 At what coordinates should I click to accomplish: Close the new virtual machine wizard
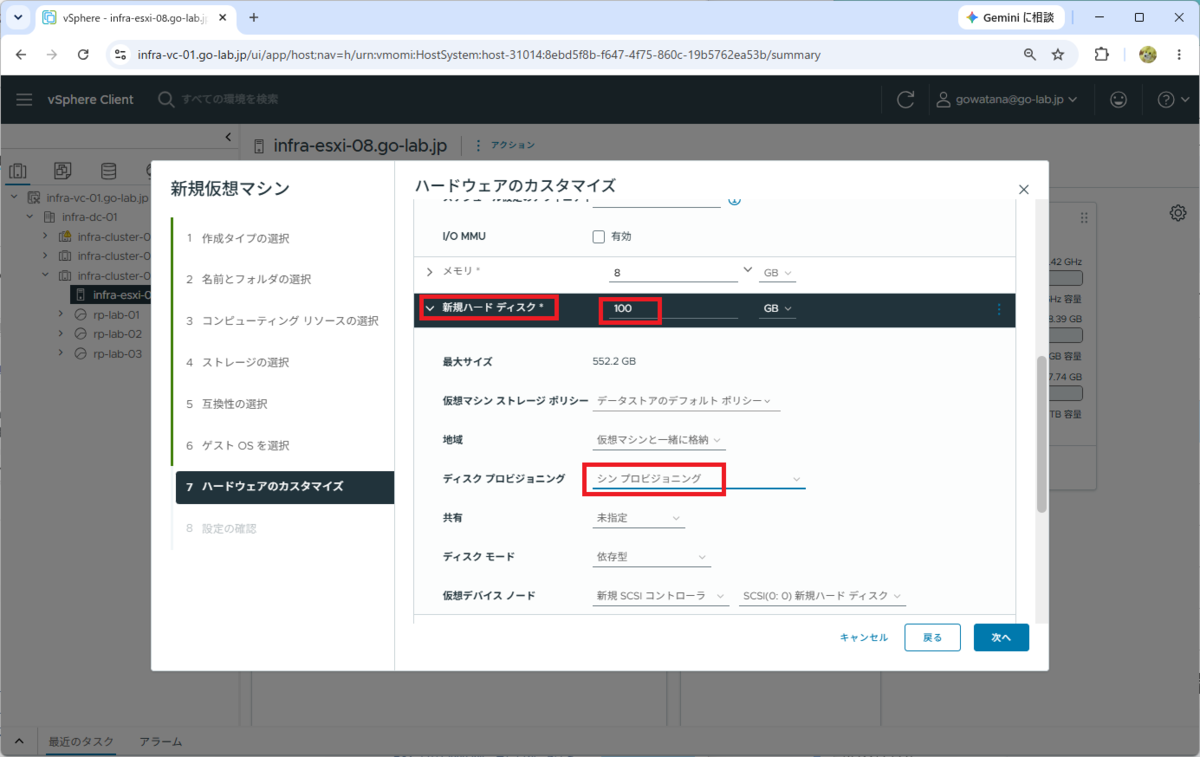click(1023, 189)
